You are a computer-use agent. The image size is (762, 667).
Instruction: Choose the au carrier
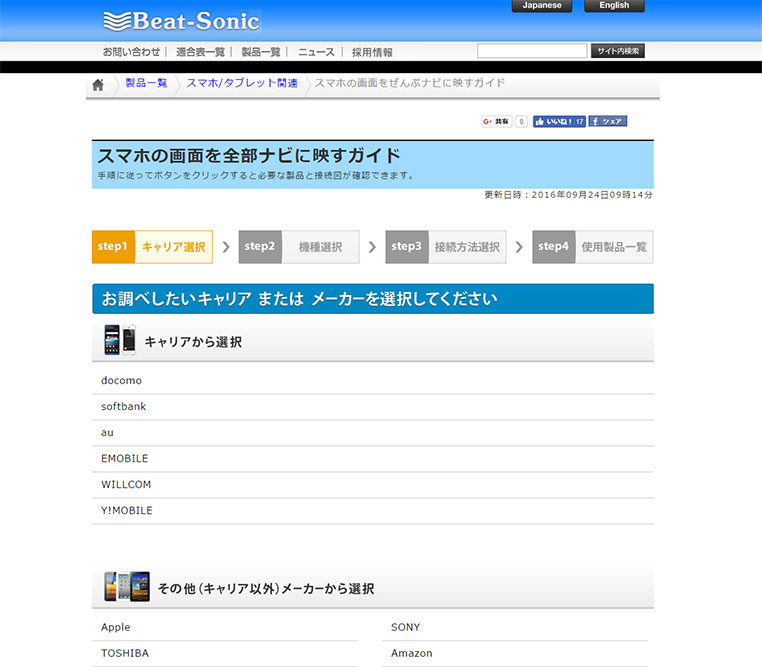click(373, 433)
